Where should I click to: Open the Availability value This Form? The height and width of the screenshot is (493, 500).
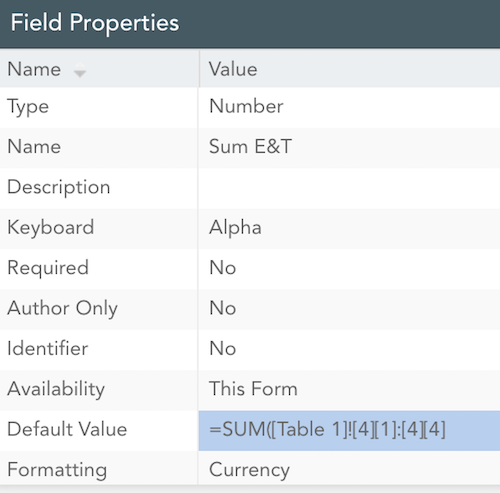coord(253,389)
